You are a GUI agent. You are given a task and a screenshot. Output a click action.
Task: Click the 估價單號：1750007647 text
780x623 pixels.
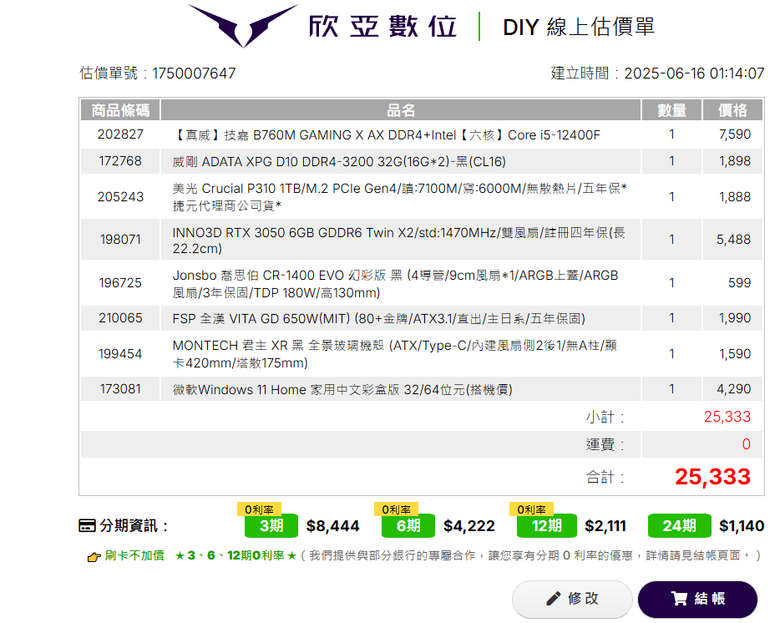(158, 73)
